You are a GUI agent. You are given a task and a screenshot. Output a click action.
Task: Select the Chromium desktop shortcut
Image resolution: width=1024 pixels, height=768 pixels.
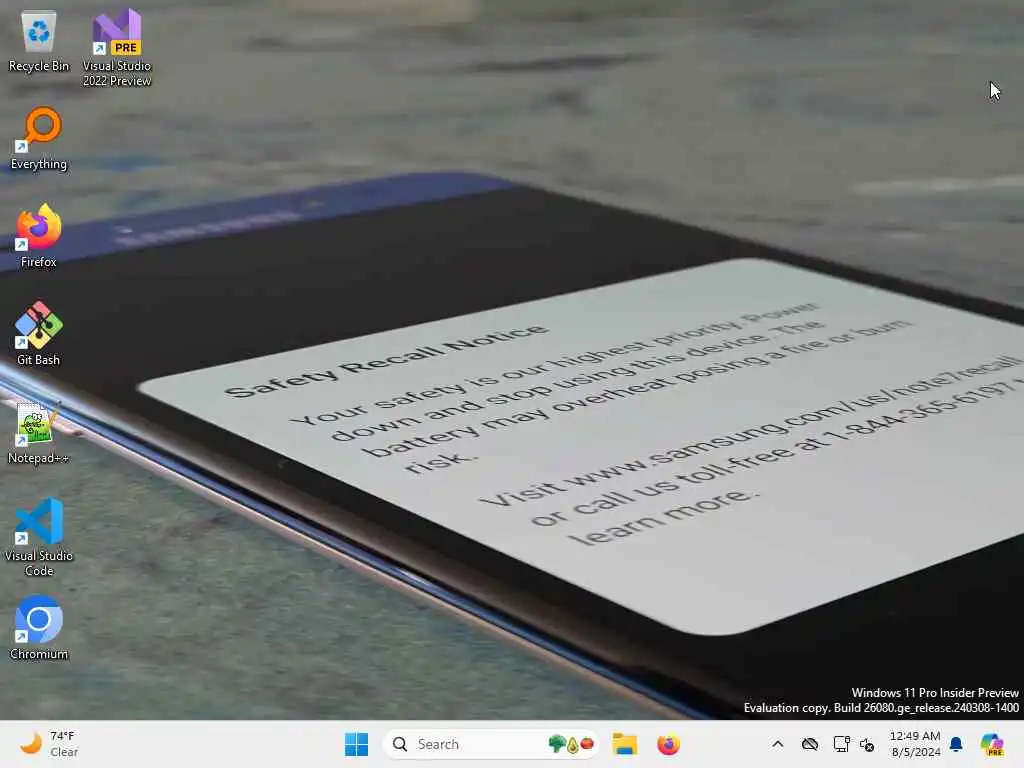pos(39,628)
